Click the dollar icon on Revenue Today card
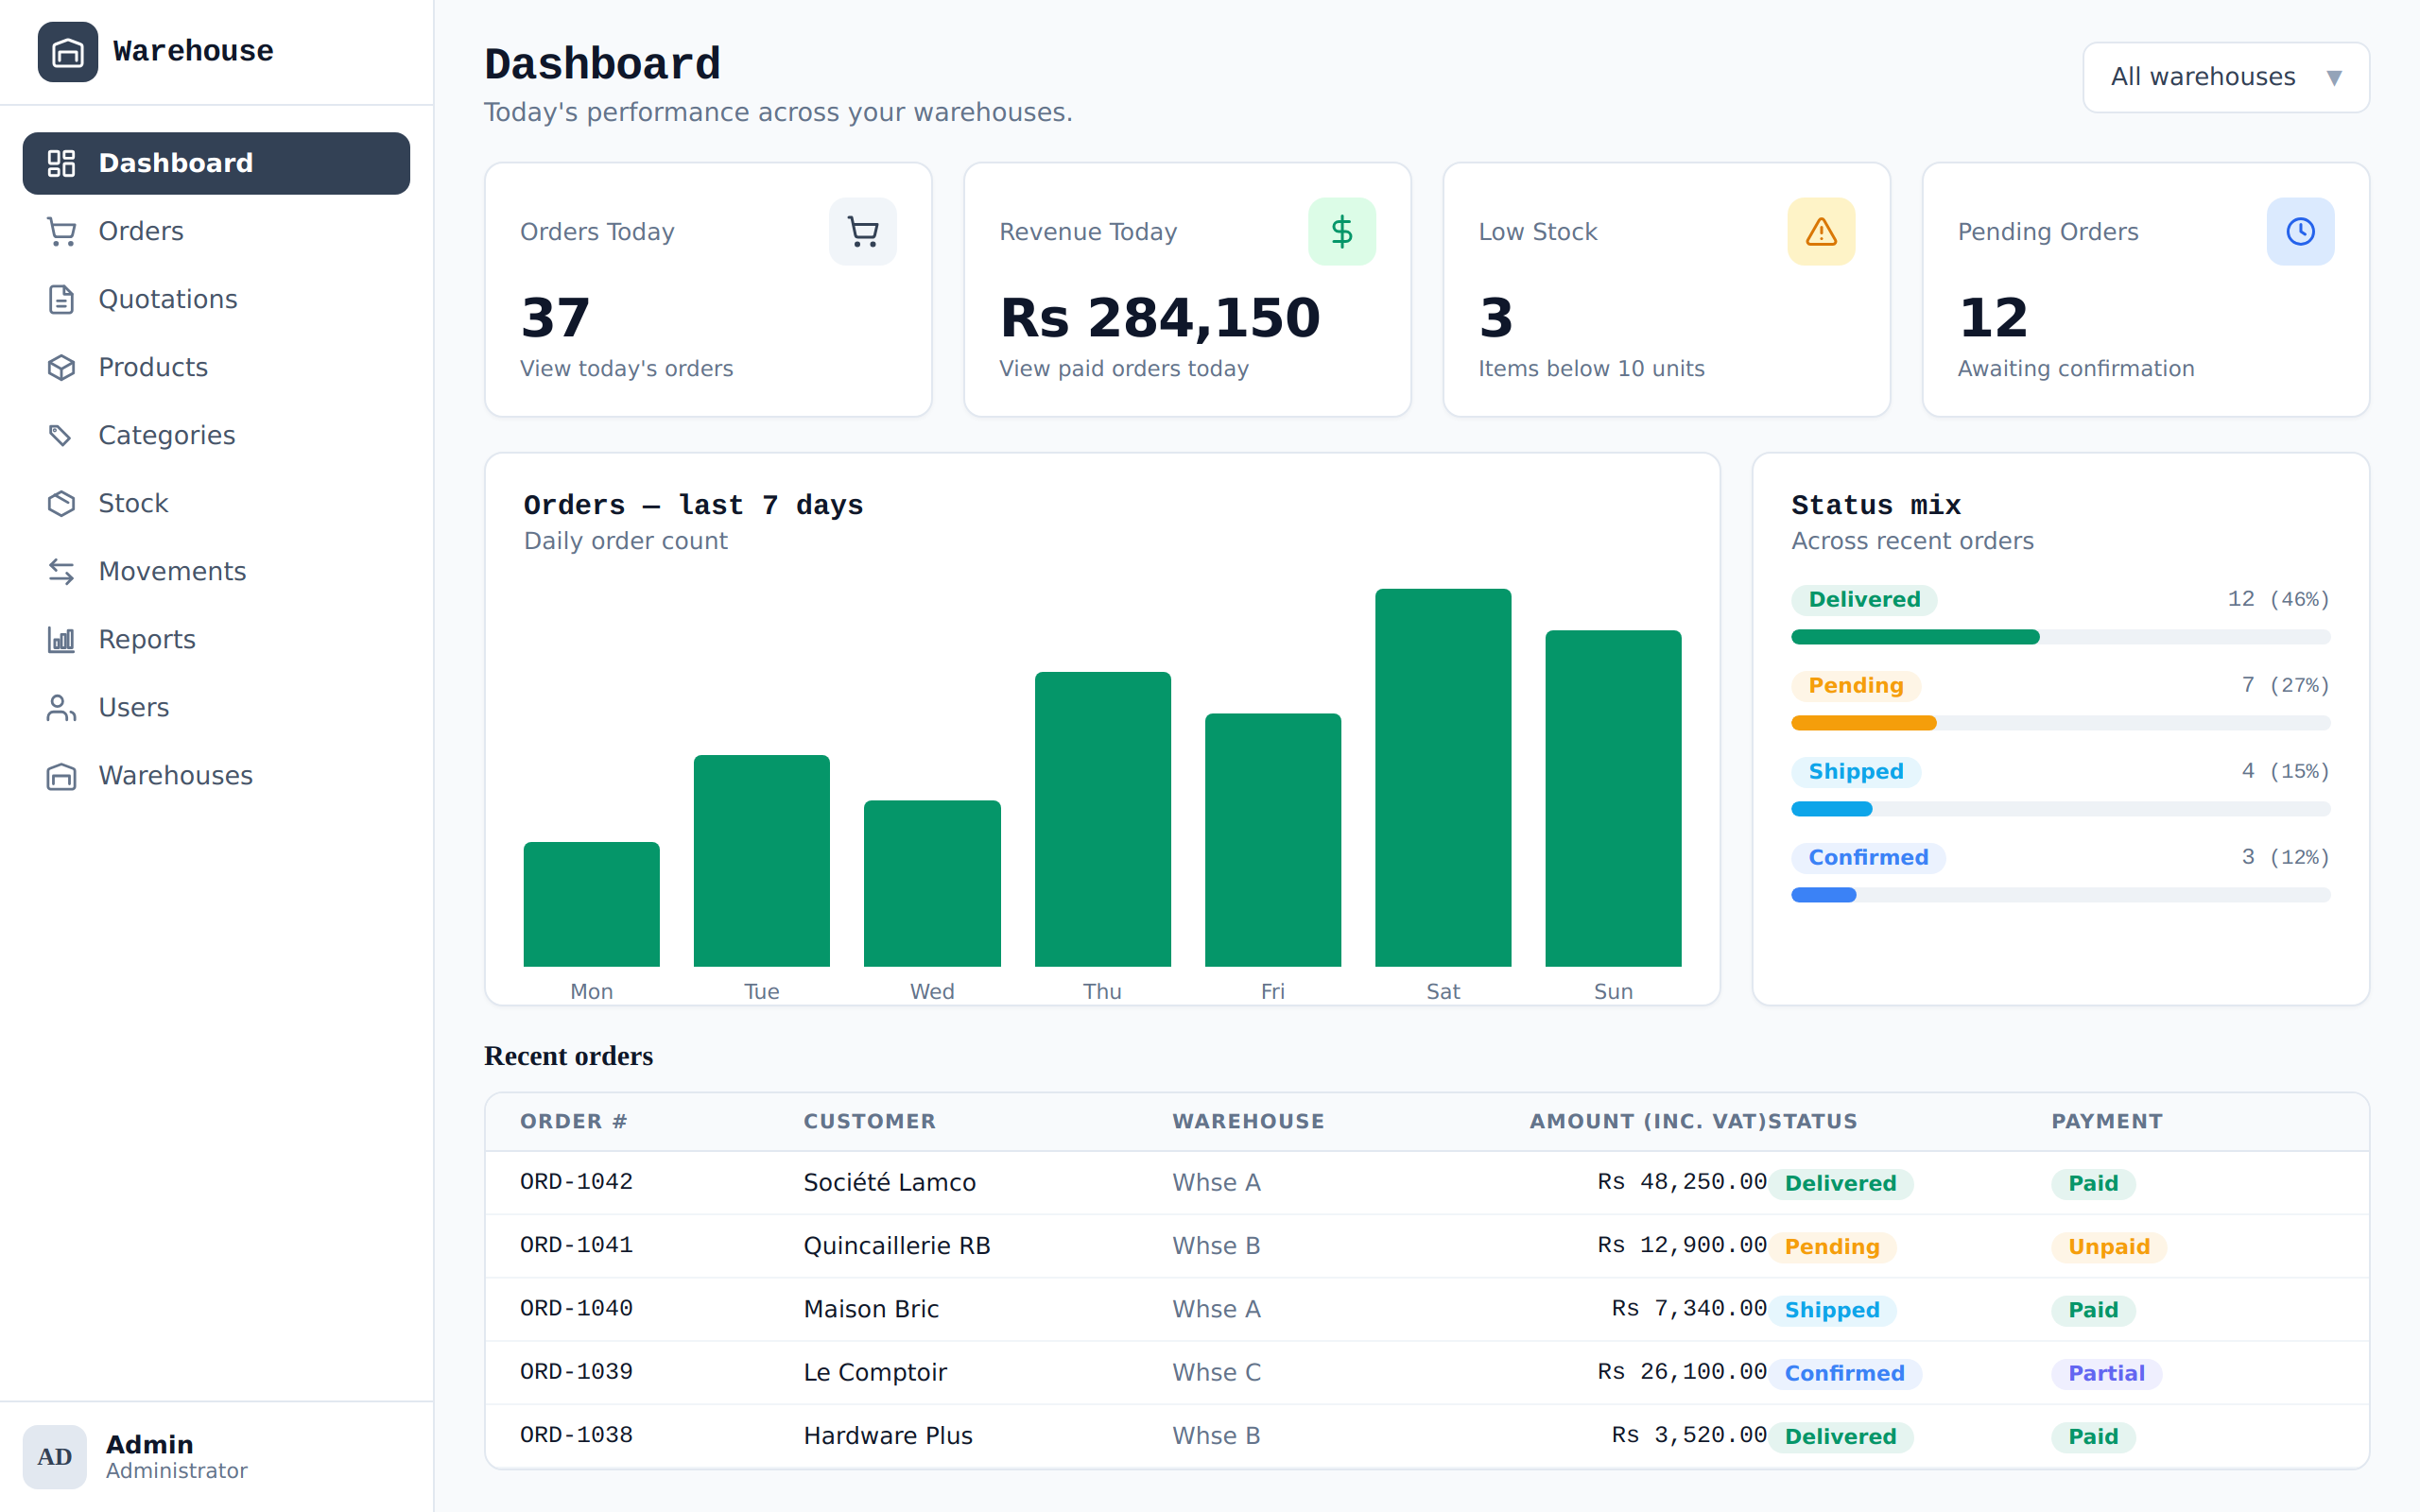 tap(1342, 232)
